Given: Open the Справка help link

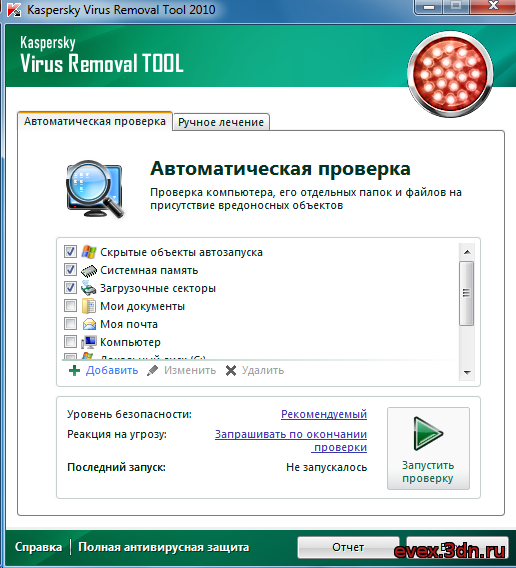Looking at the screenshot, I should (x=38, y=547).
